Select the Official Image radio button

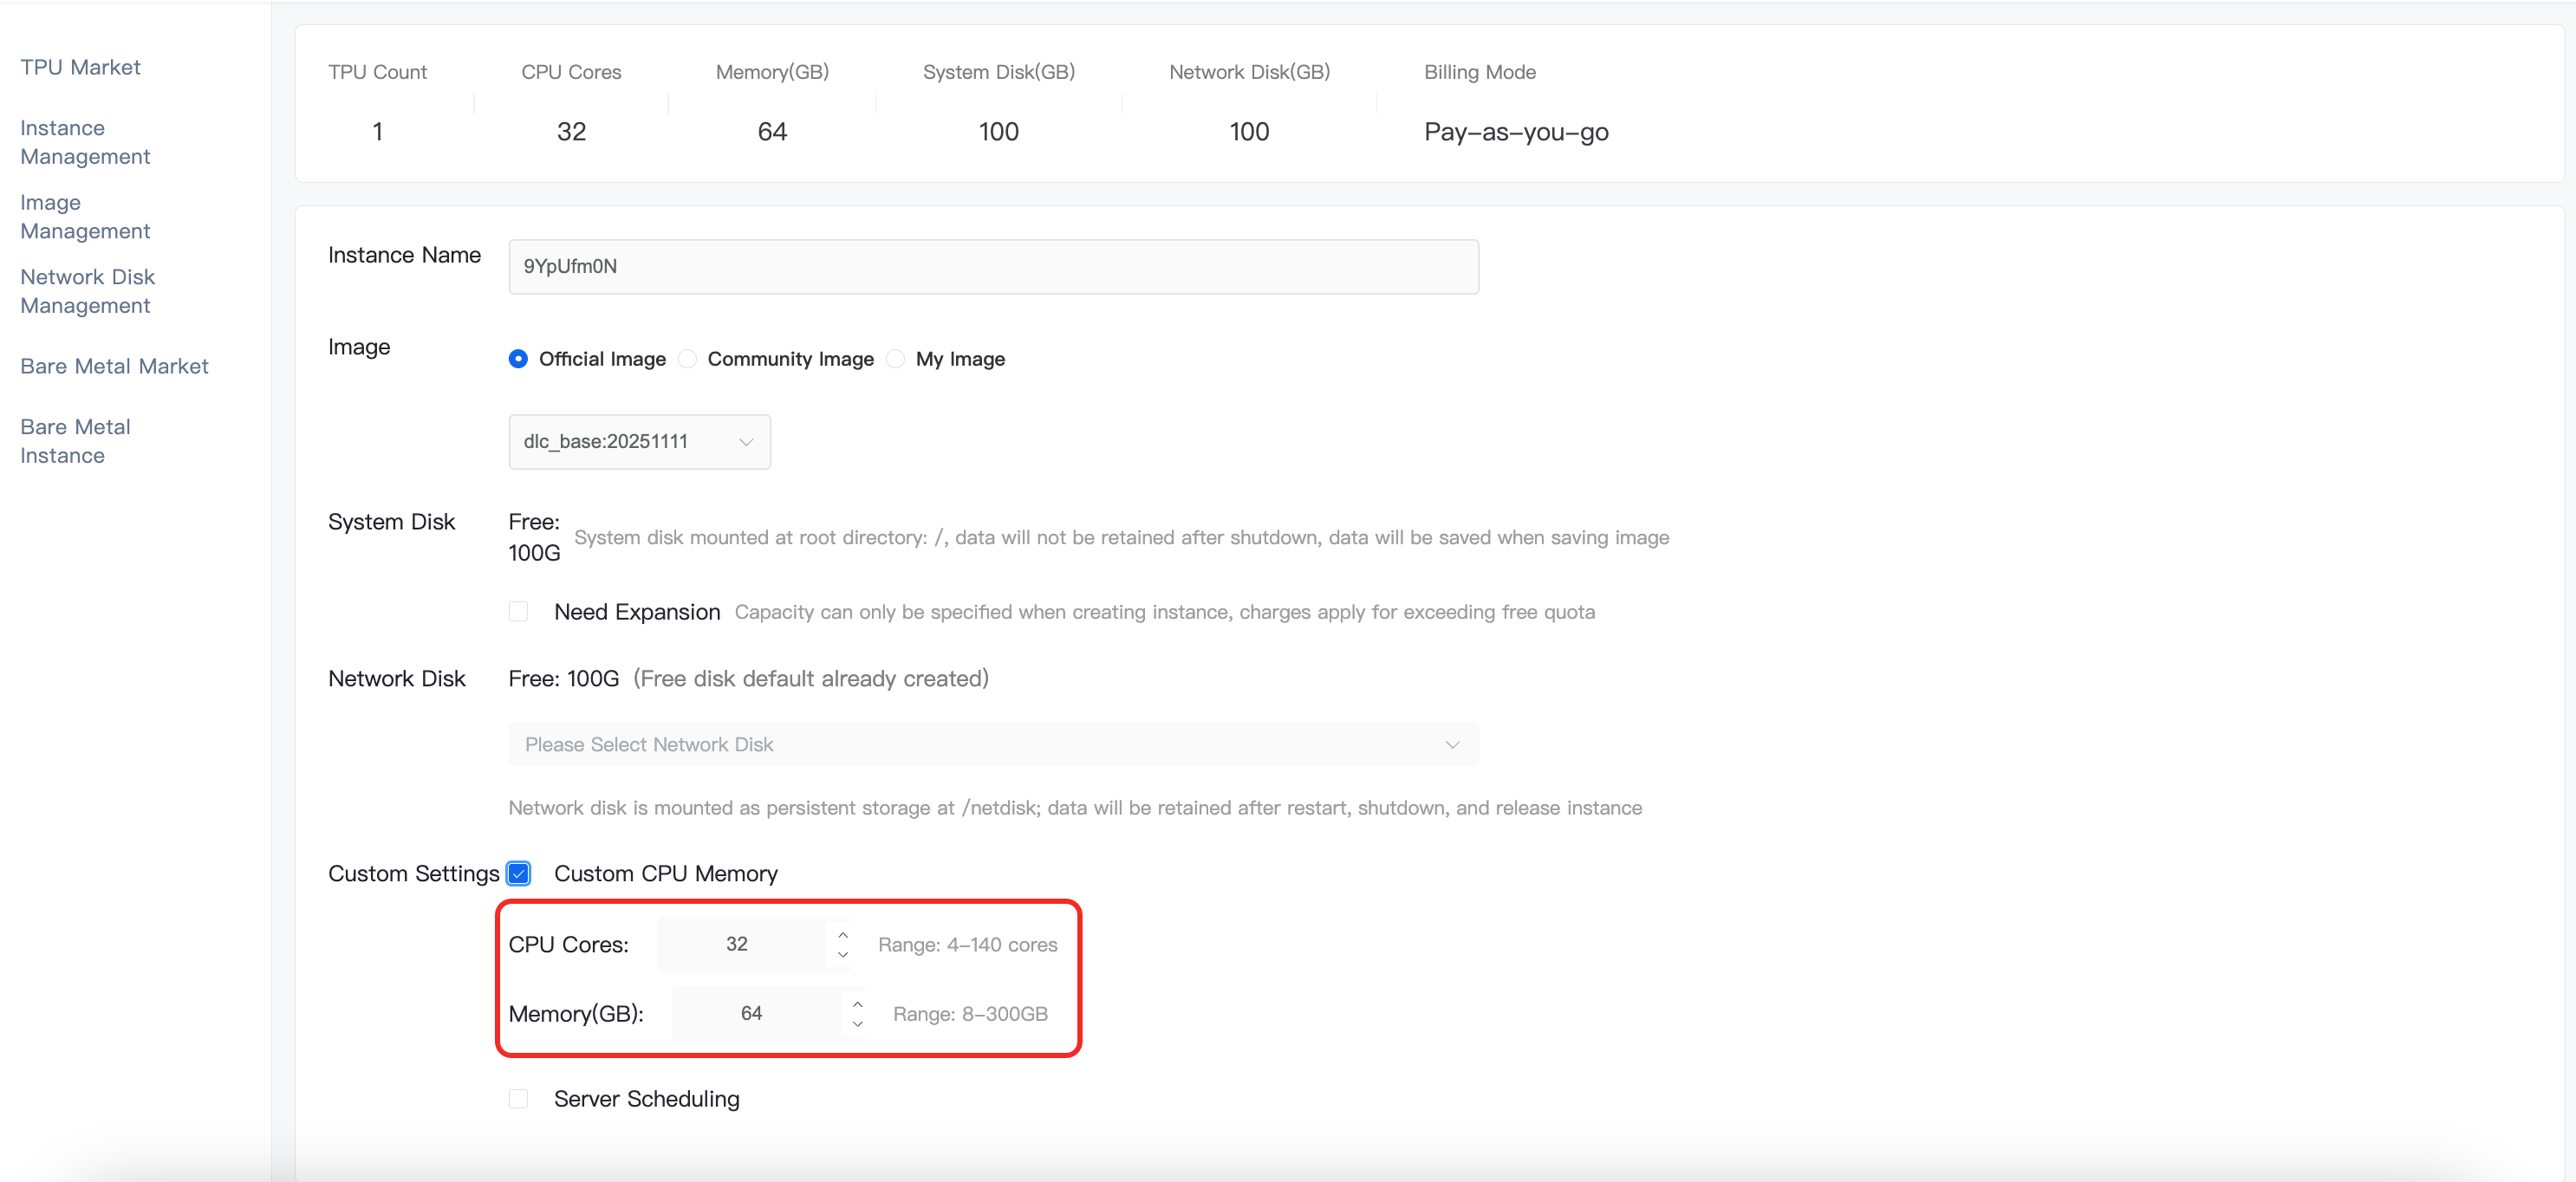tap(518, 359)
